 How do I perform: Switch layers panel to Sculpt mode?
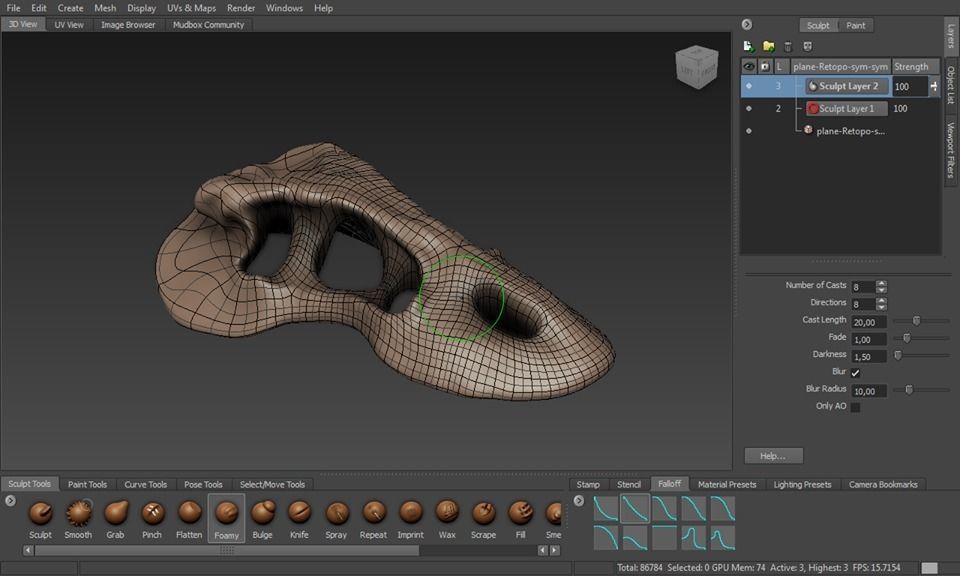[817, 25]
